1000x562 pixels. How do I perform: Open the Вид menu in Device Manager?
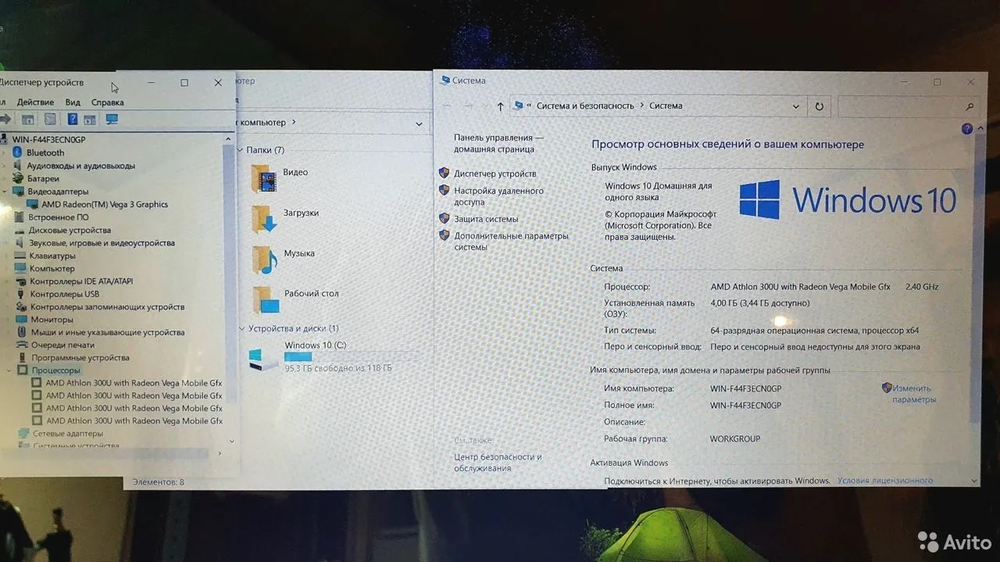(x=73, y=102)
